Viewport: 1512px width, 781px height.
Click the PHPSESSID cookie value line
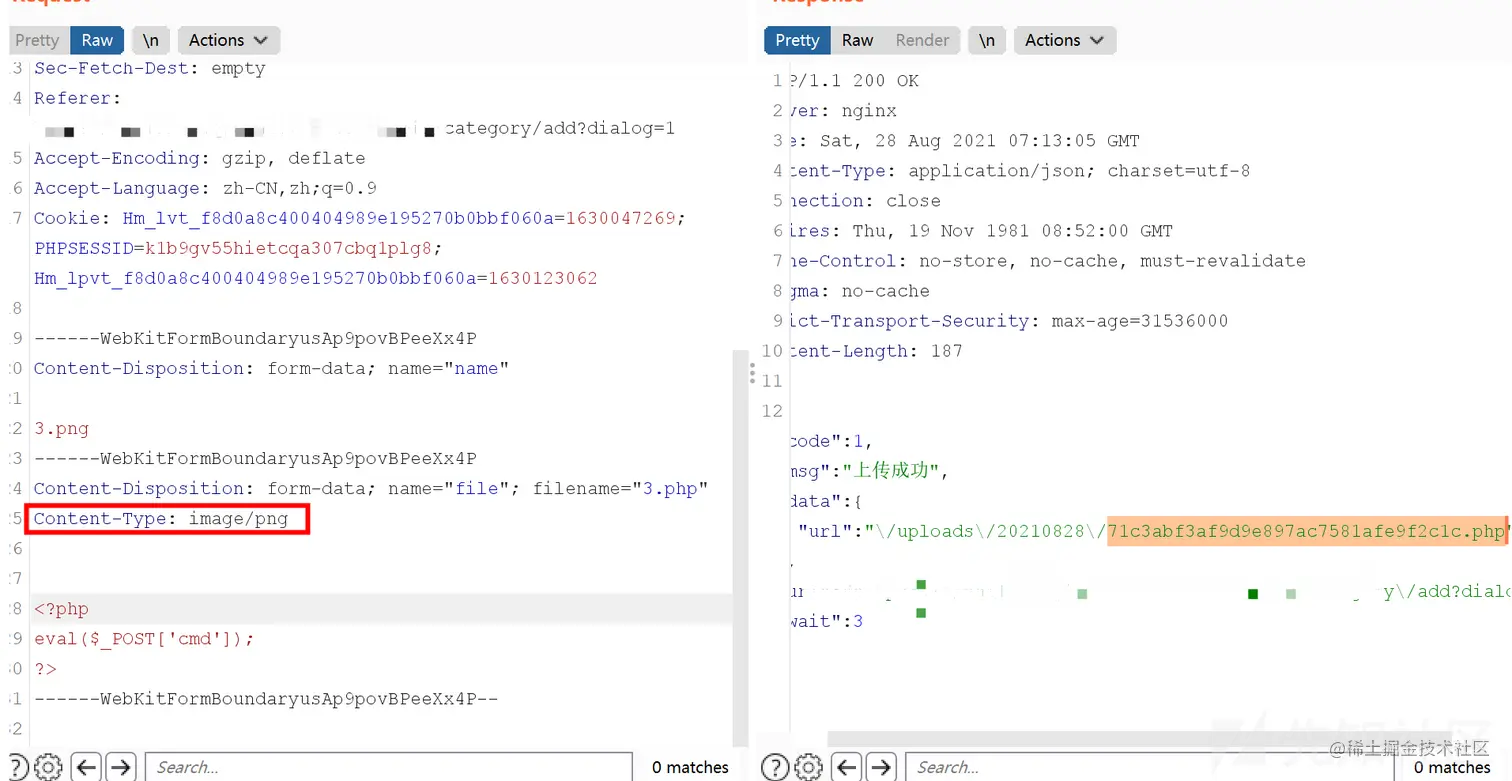[x=238, y=248]
